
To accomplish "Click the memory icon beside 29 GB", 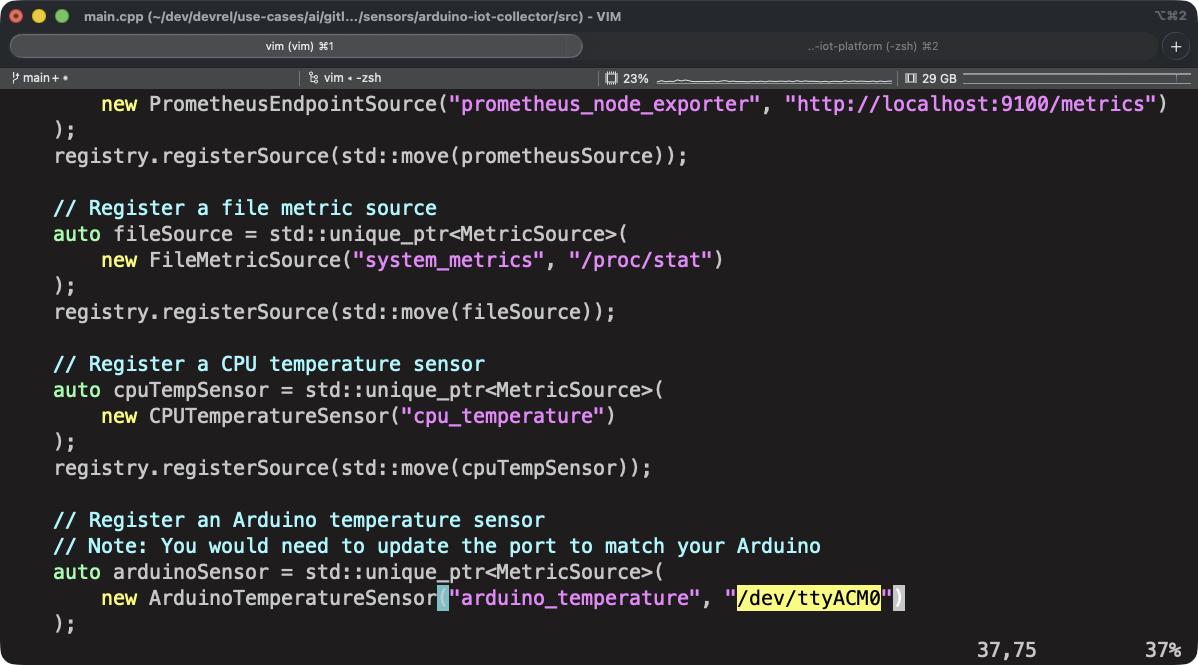I will click(x=911, y=78).
